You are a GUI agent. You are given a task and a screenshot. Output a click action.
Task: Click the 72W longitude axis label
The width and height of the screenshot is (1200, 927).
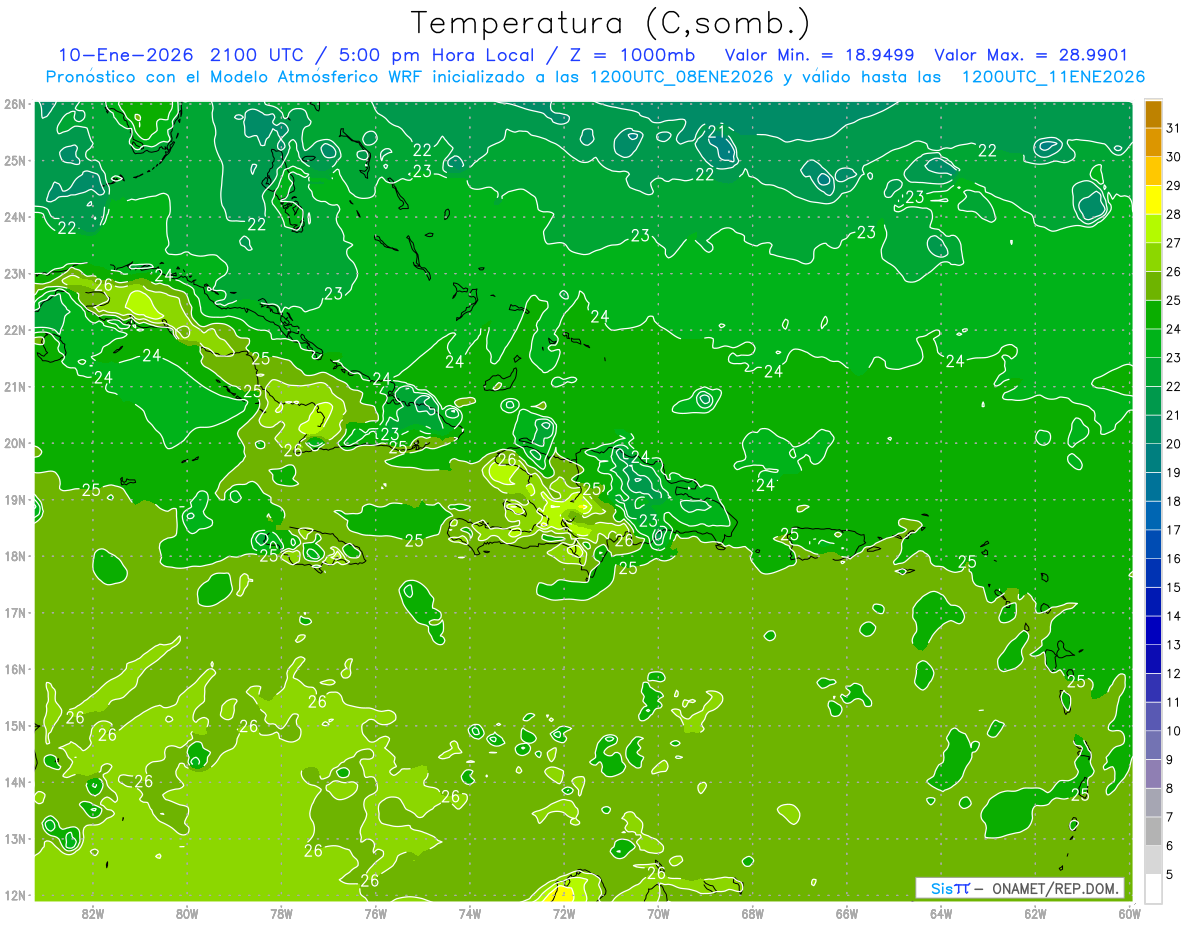click(x=564, y=913)
